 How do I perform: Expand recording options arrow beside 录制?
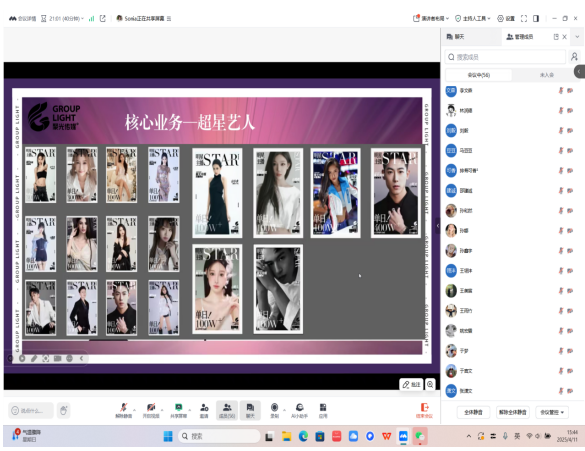[x=284, y=410]
